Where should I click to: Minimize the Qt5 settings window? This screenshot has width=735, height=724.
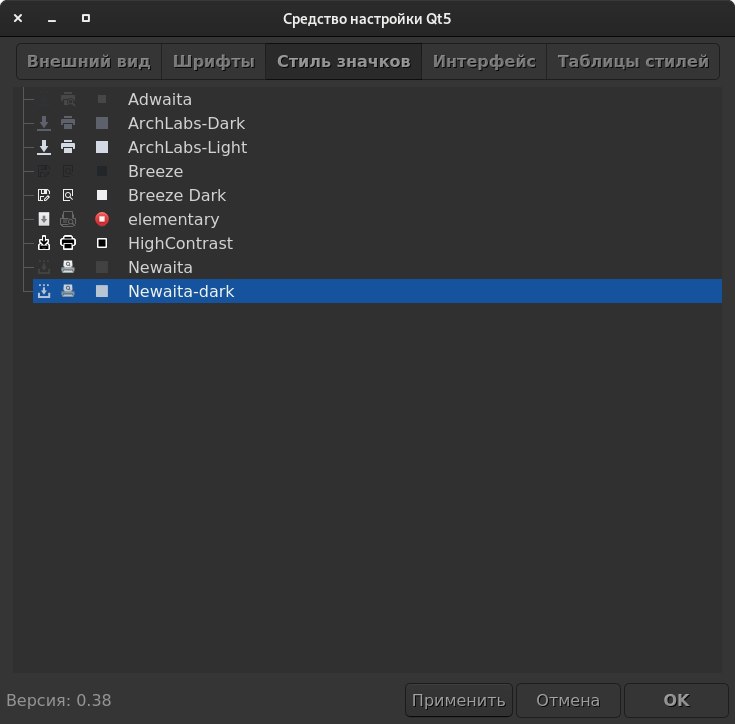pyautogui.click(x=52, y=19)
